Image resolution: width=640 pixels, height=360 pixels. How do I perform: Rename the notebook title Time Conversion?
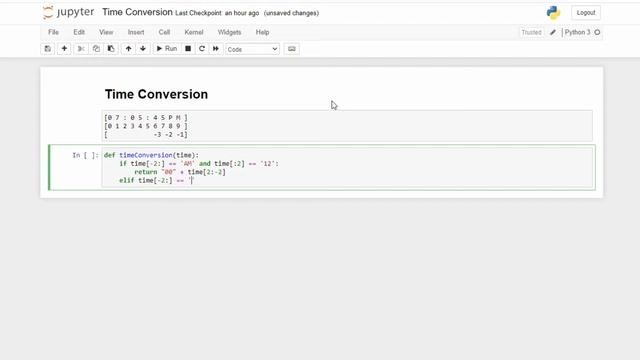(137, 12)
